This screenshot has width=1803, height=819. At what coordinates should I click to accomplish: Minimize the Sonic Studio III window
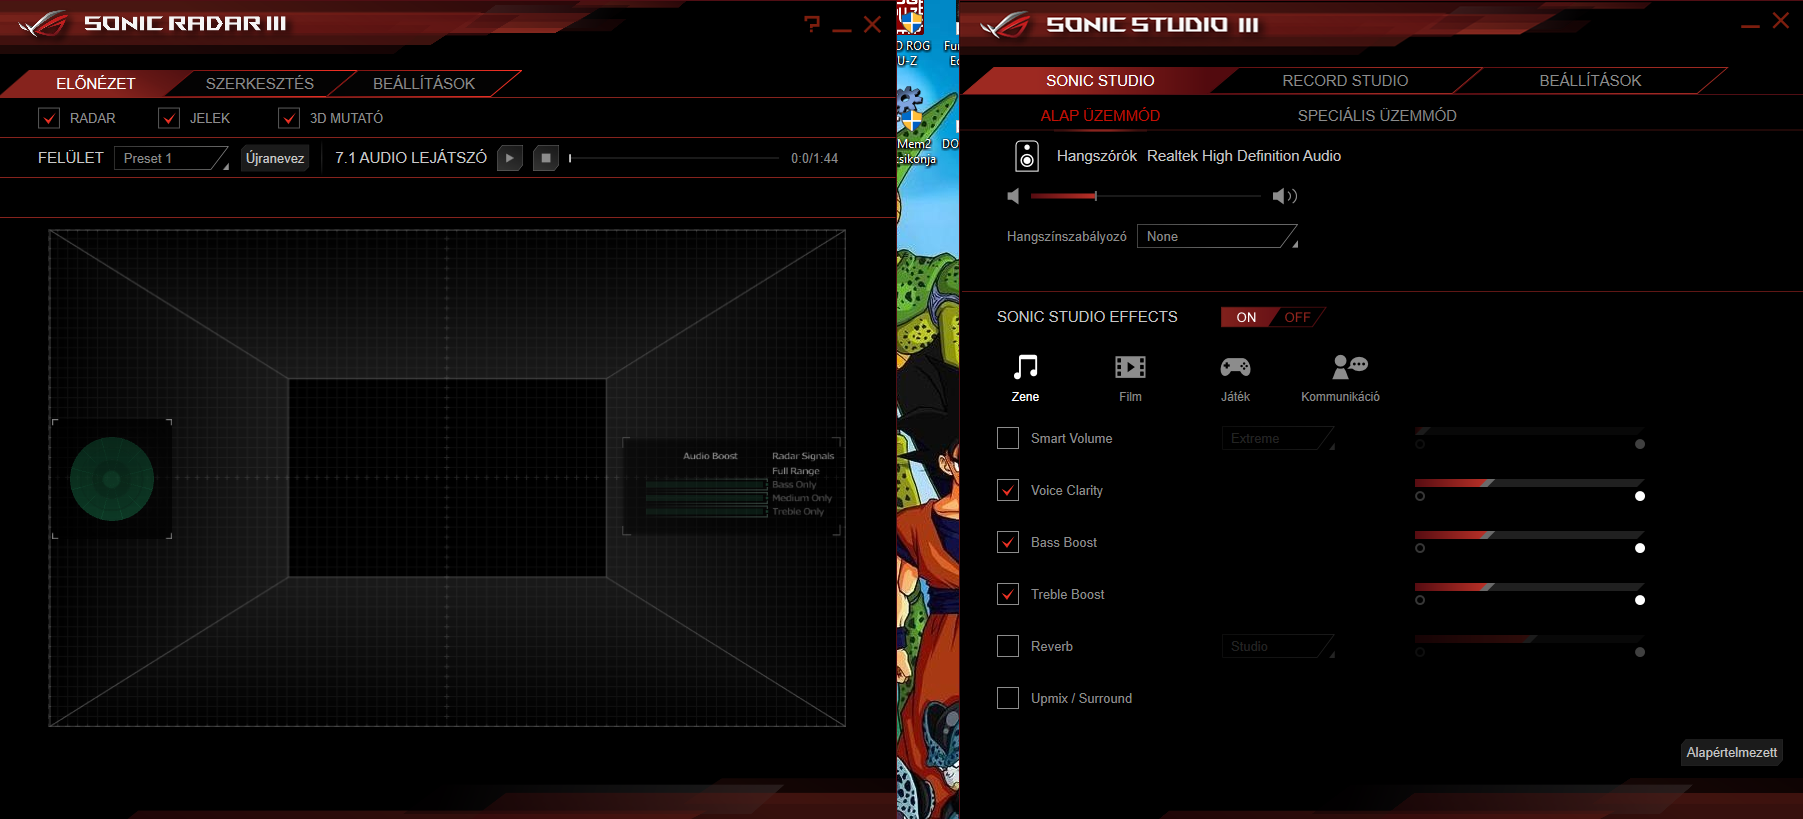pyautogui.click(x=1750, y=26)
